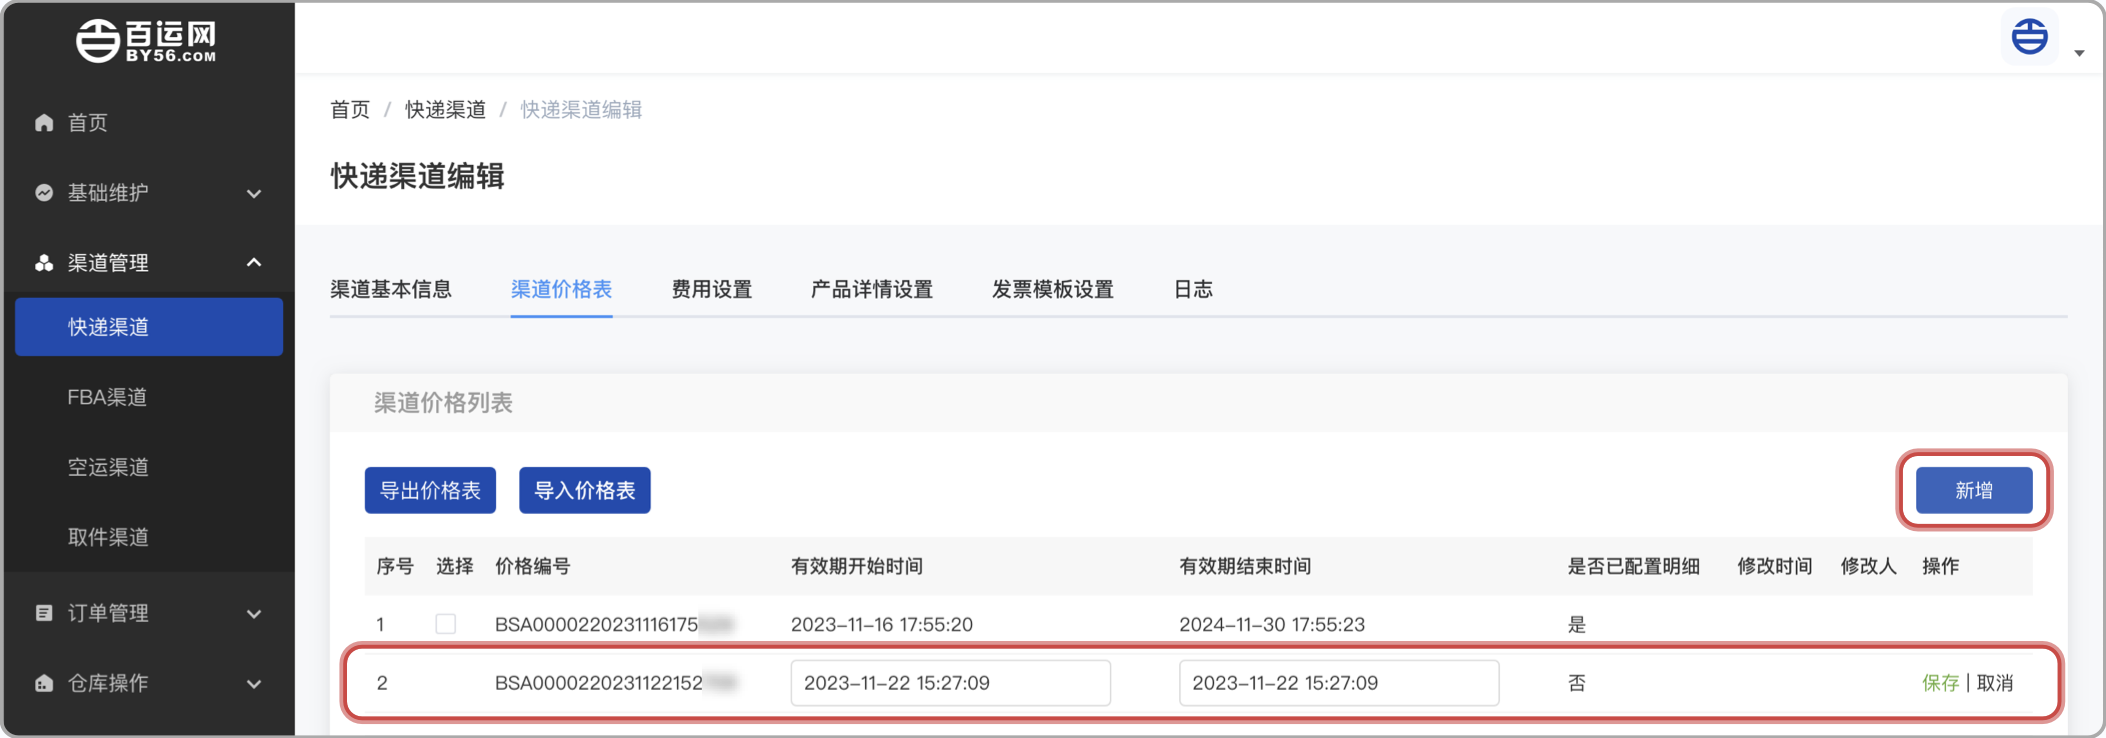Open the 发票模板设置 tab
The image size is (2106, 738).
(x=1052, y=290)
